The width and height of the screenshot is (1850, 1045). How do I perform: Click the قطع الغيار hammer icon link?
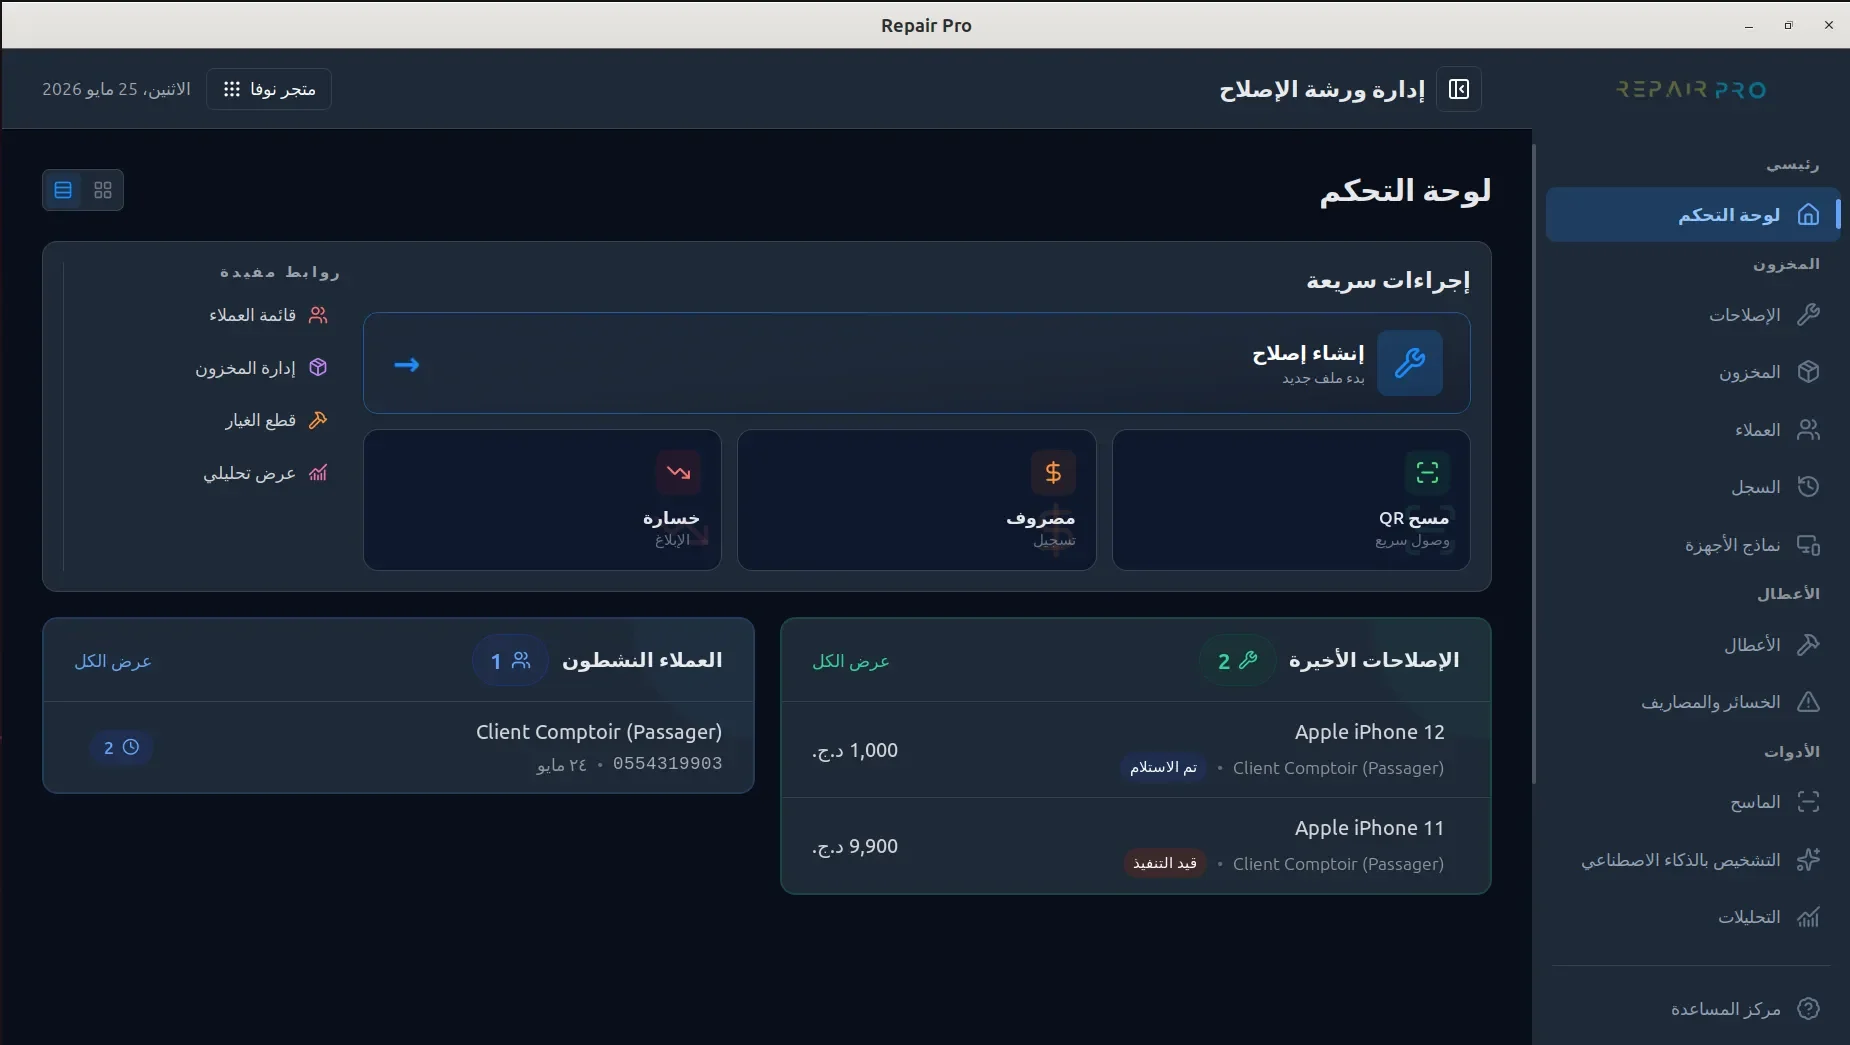318,420
